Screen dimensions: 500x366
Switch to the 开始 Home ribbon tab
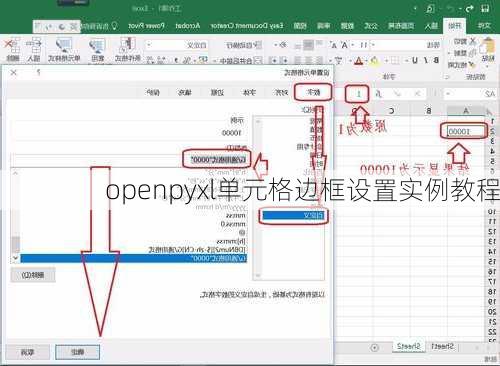454,26
